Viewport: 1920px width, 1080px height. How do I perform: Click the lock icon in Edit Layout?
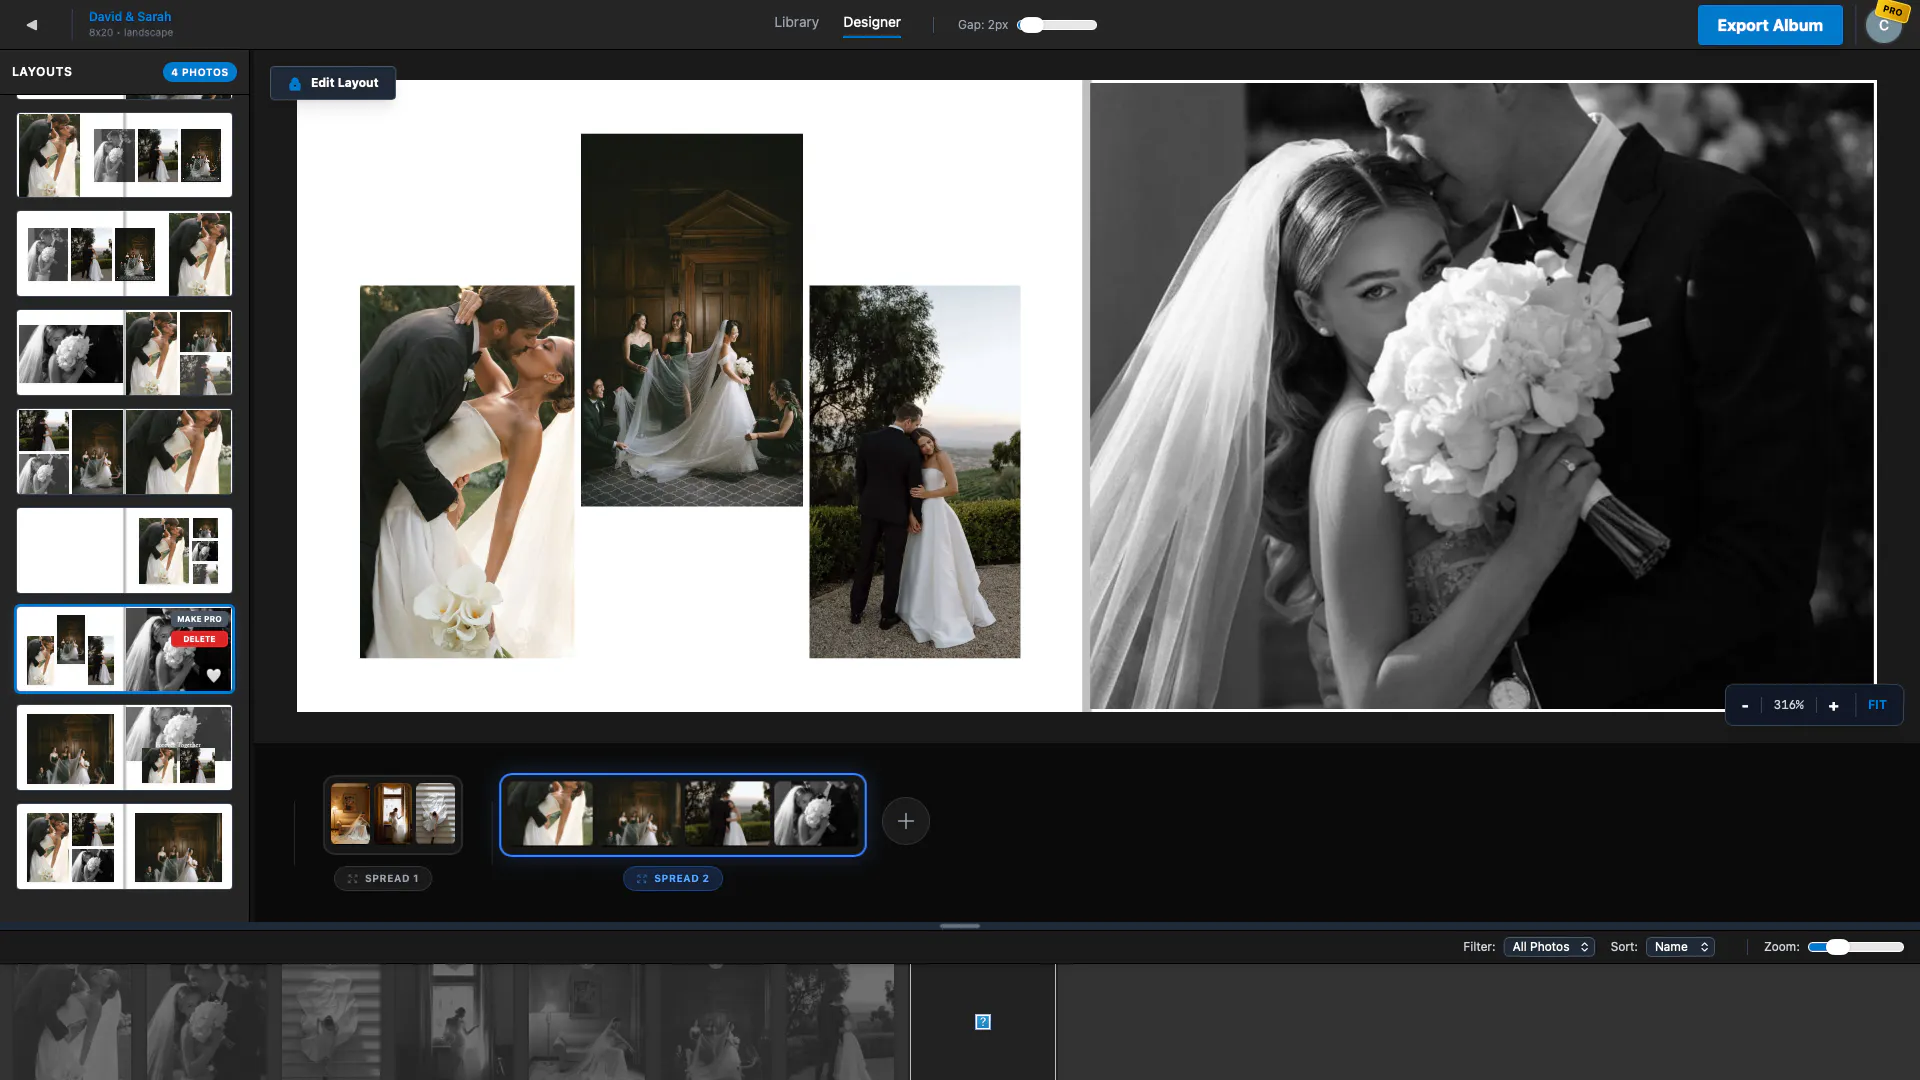295,84
